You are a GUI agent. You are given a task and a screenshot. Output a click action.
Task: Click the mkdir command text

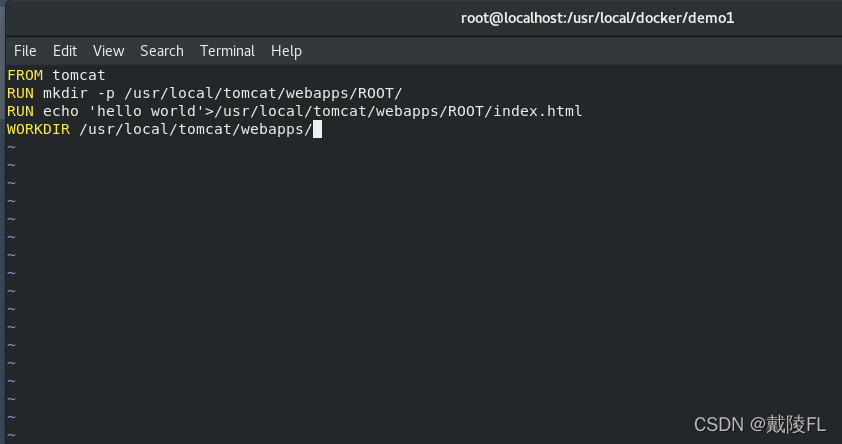point(66,93)
